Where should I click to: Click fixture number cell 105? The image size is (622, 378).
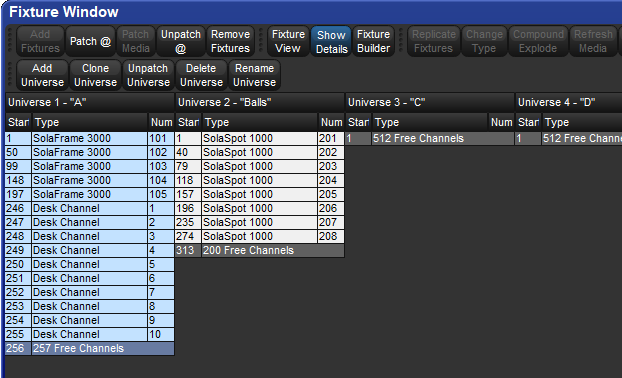pyautogui.click(x=161, y=194)
